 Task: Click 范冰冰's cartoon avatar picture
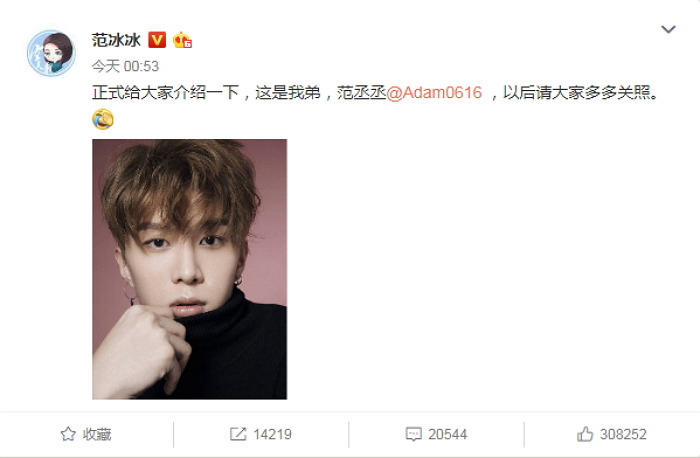click(51, 53)
